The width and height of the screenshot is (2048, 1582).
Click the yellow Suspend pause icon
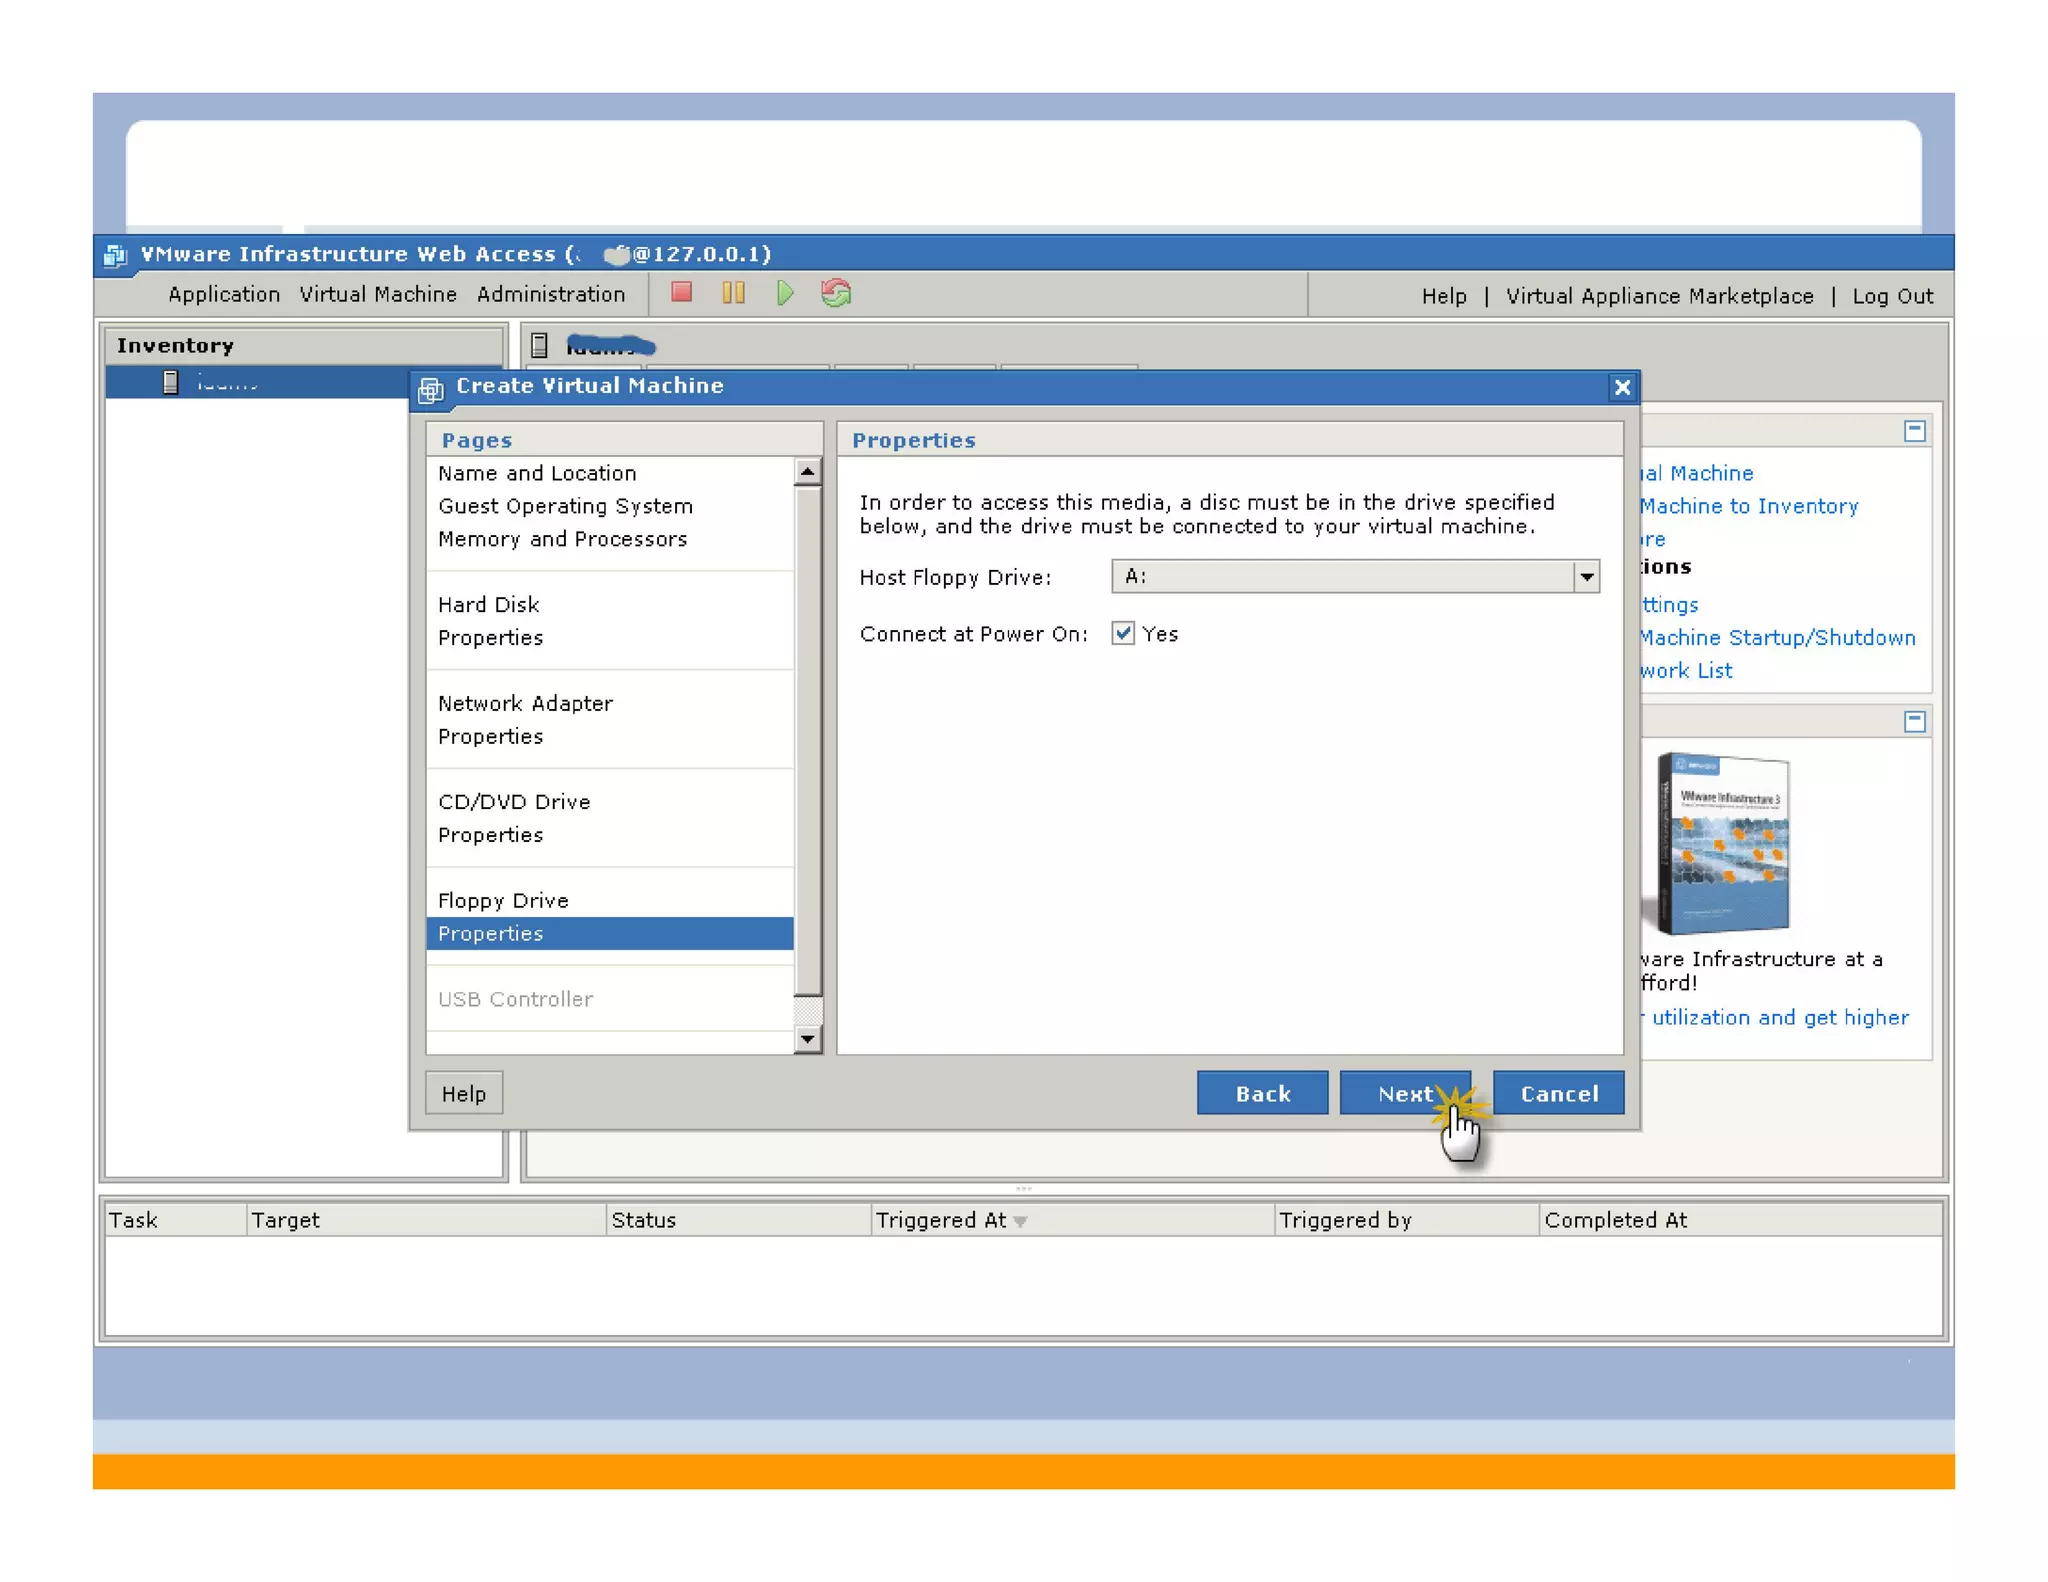click(733, 292)
